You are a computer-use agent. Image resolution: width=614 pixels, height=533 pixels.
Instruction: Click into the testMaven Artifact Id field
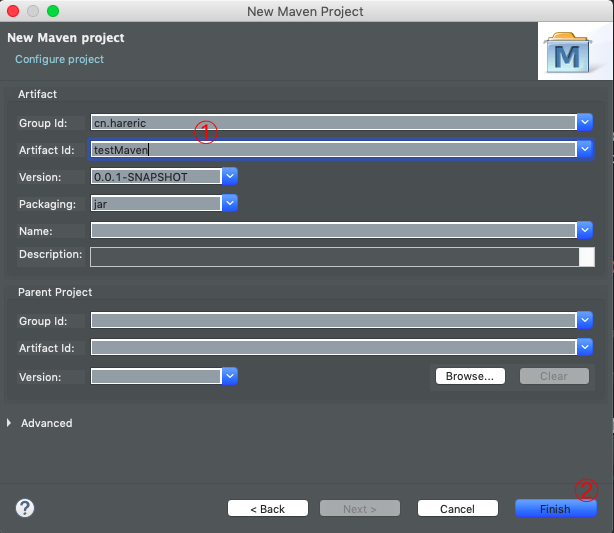[334, 150]
